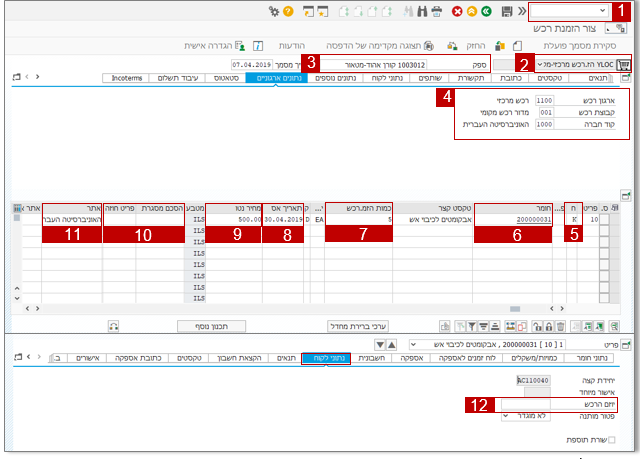The image size is (640, 459).
Task: Click the ערכי ברירת מחדל button
Action: 358,326
